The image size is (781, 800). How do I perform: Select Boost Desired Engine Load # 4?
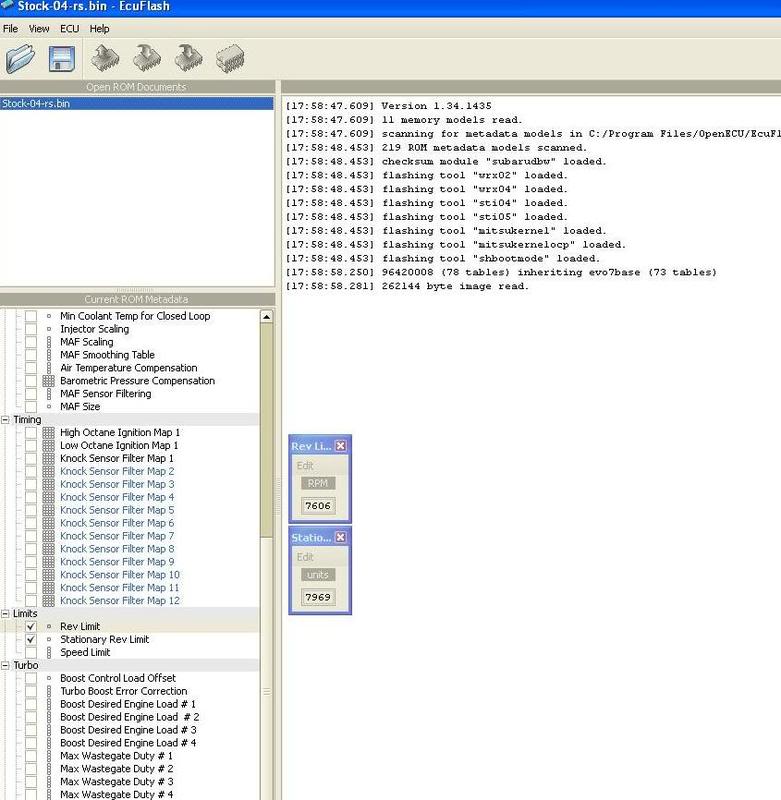(x=128, y=743)
